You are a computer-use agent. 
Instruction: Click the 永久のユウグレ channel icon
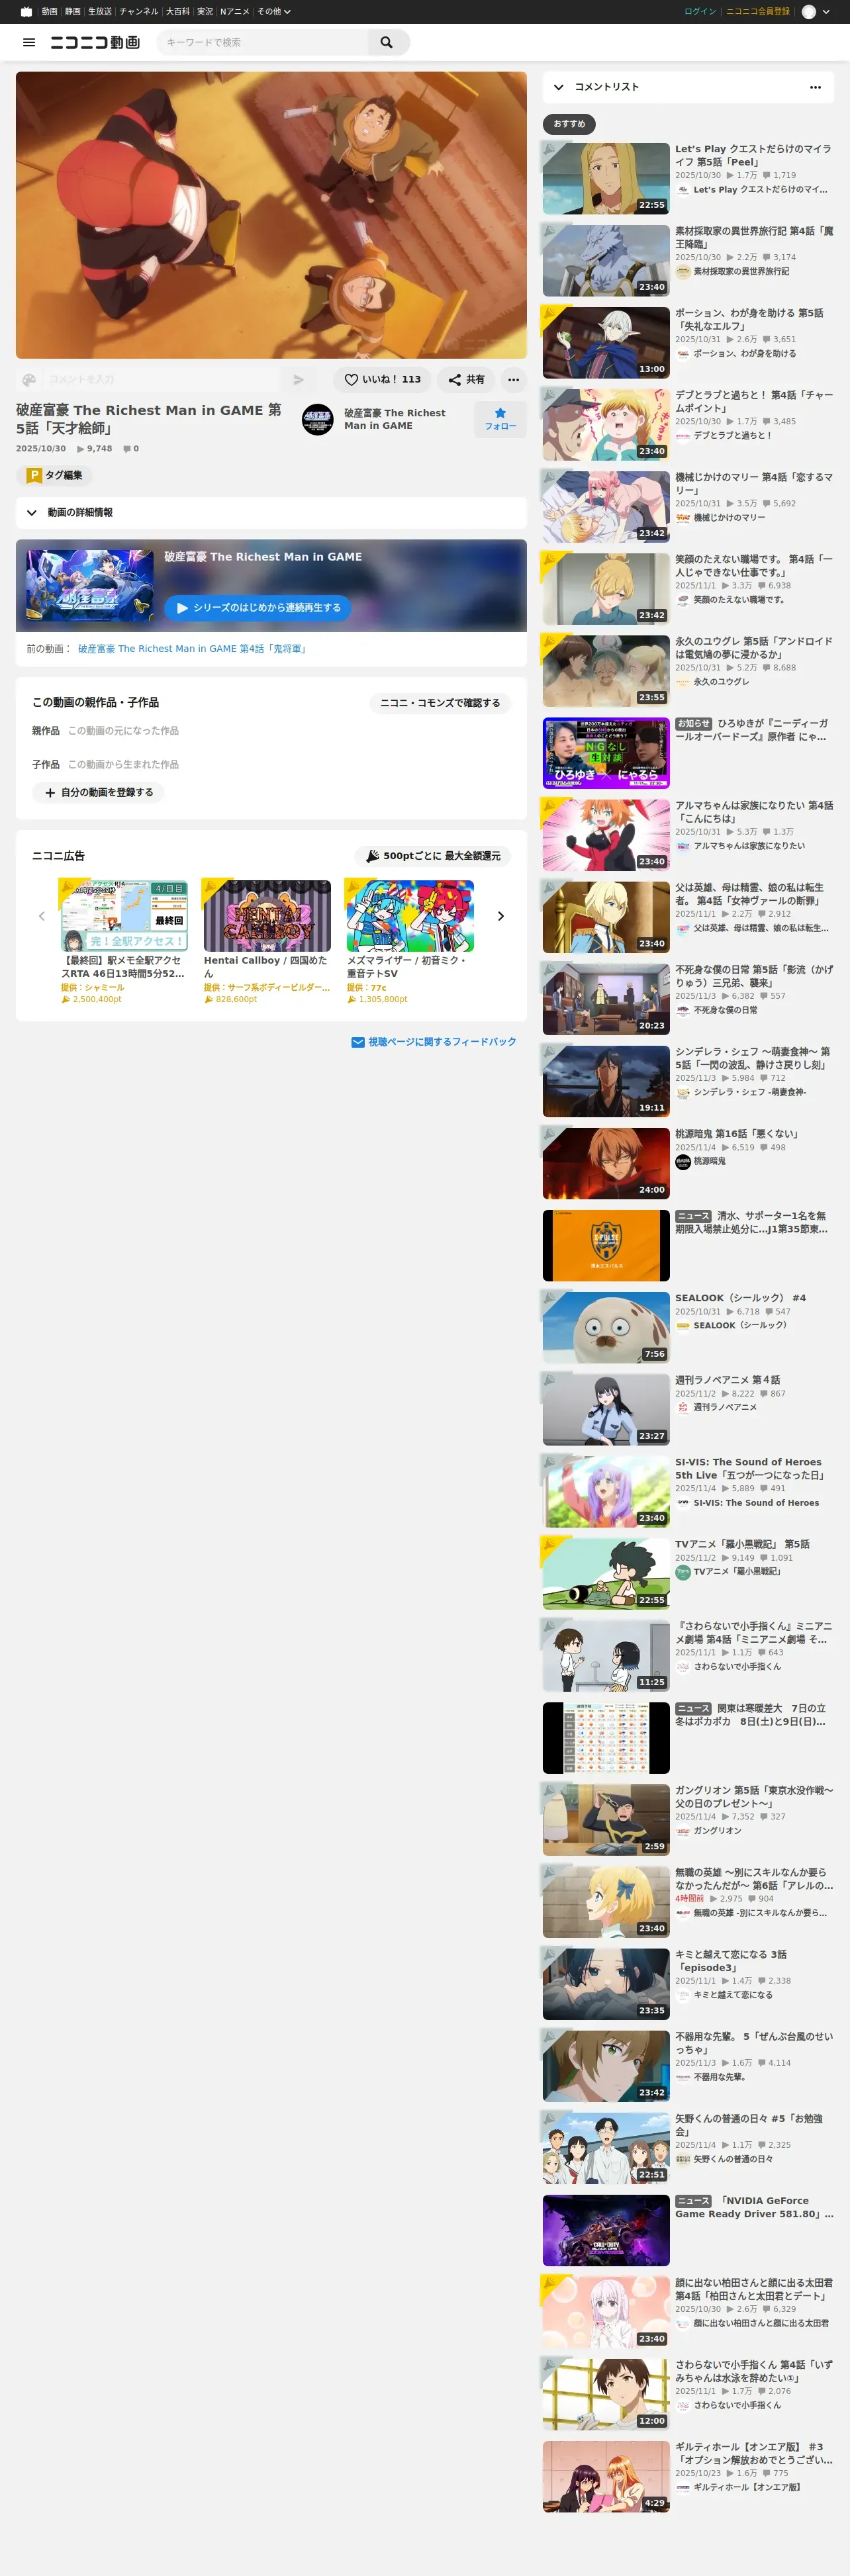(683, 682)
